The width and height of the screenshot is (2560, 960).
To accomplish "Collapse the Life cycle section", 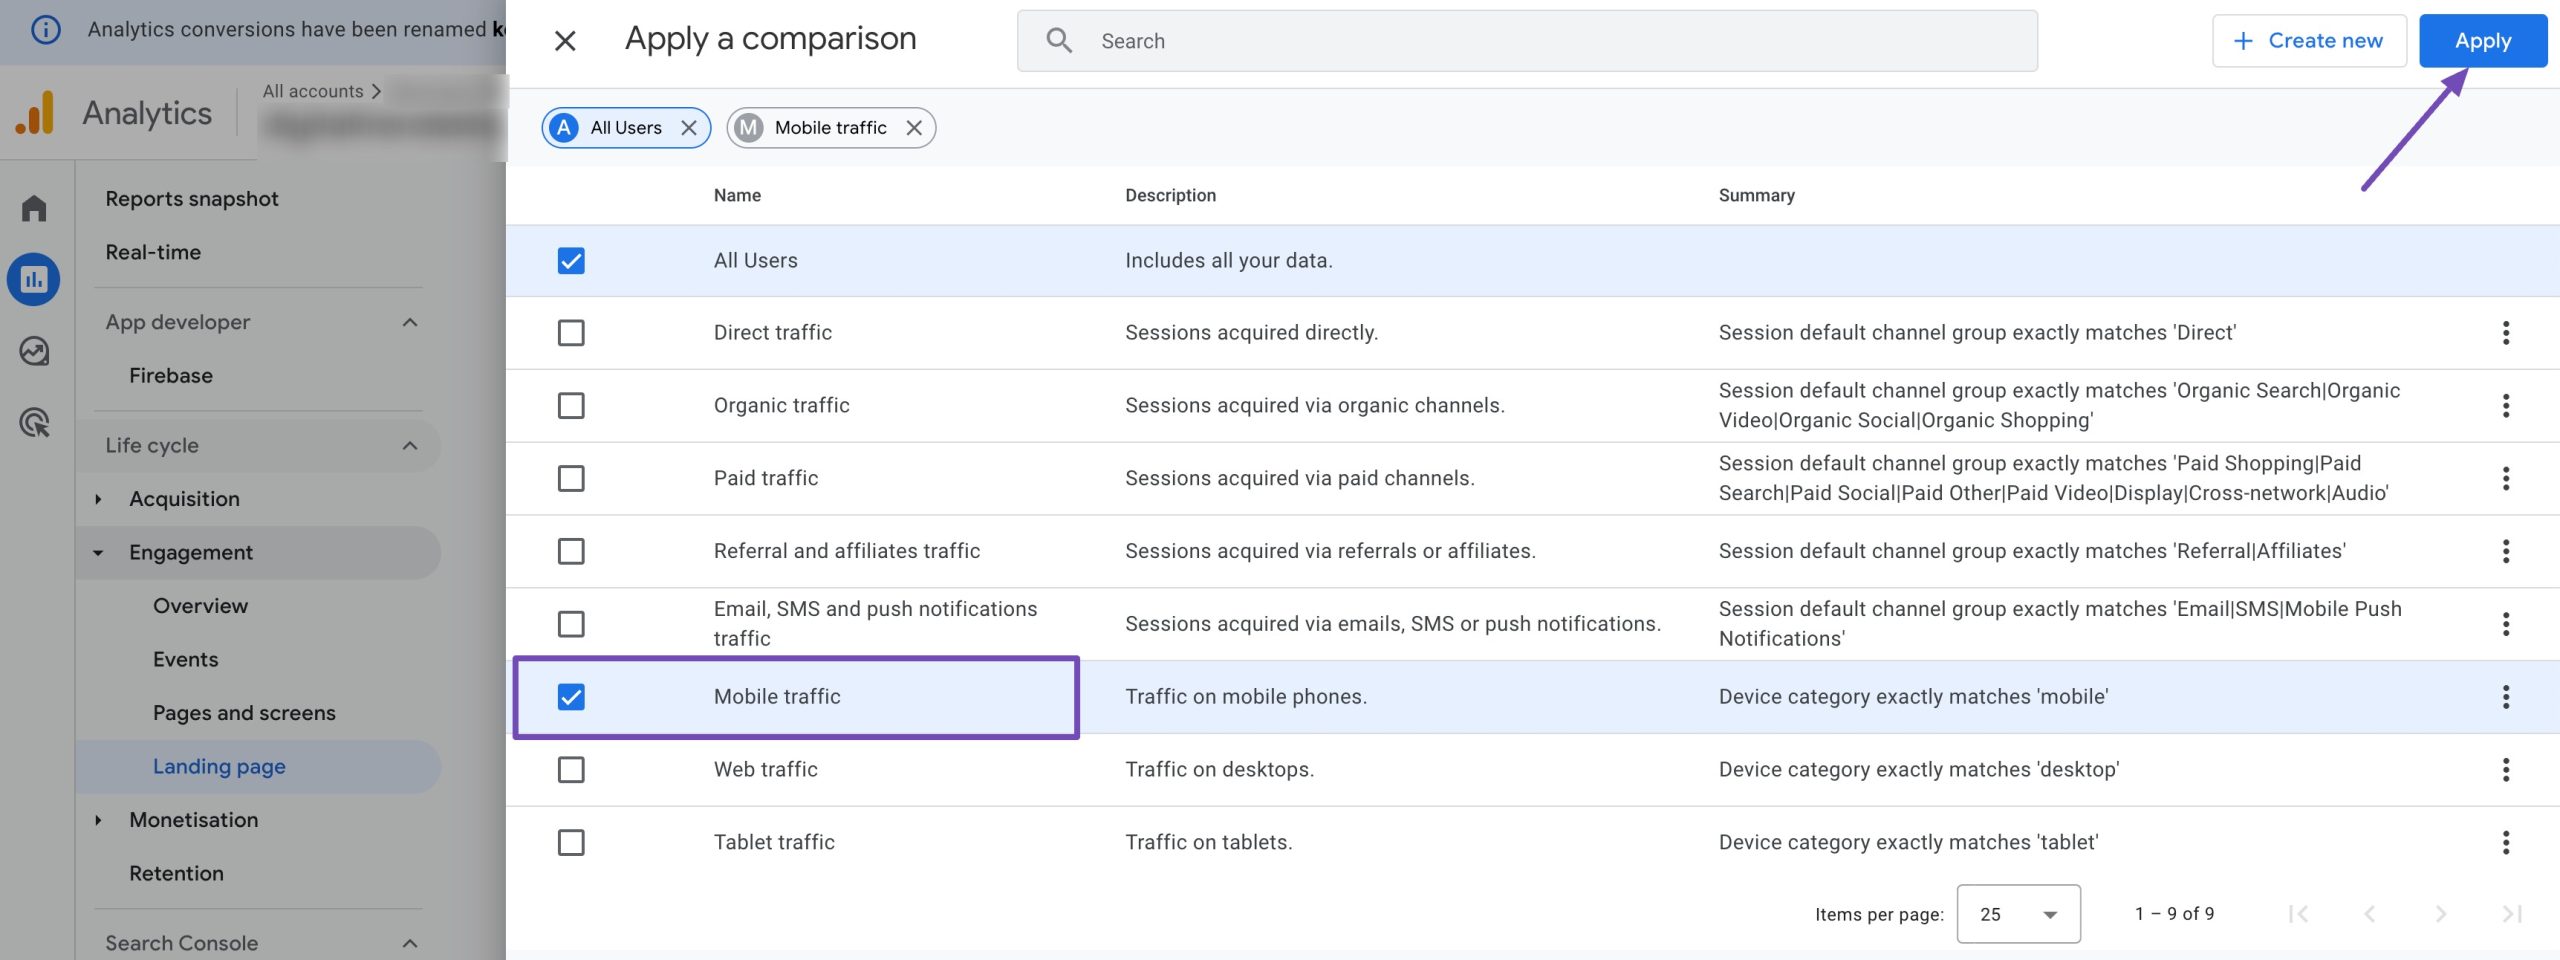I will [409, 446].
